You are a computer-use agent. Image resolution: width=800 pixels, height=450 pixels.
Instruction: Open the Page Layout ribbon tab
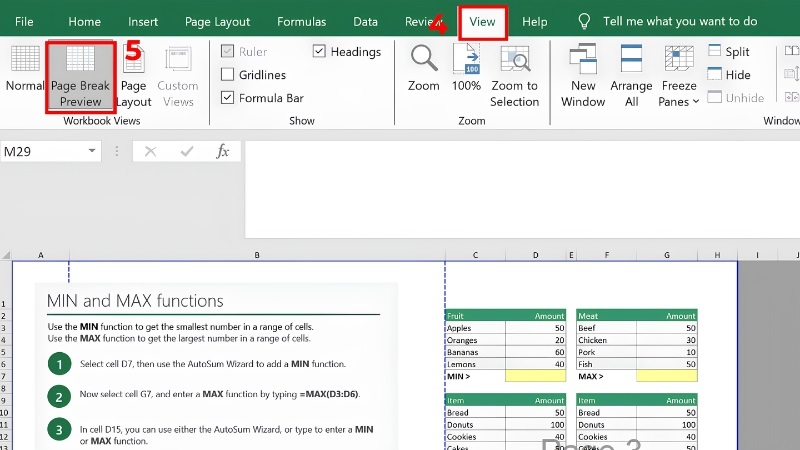coord(217,21)
